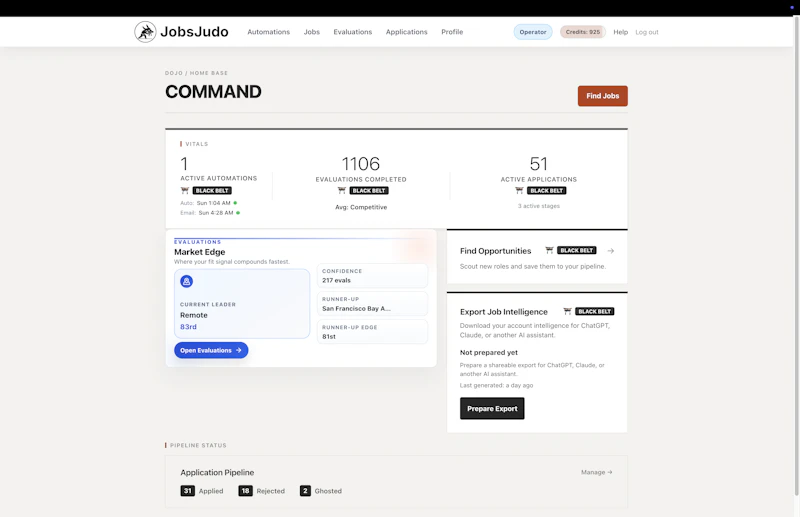Open the Find Opportunities card title
800x517 pixels.
(495, 251)
